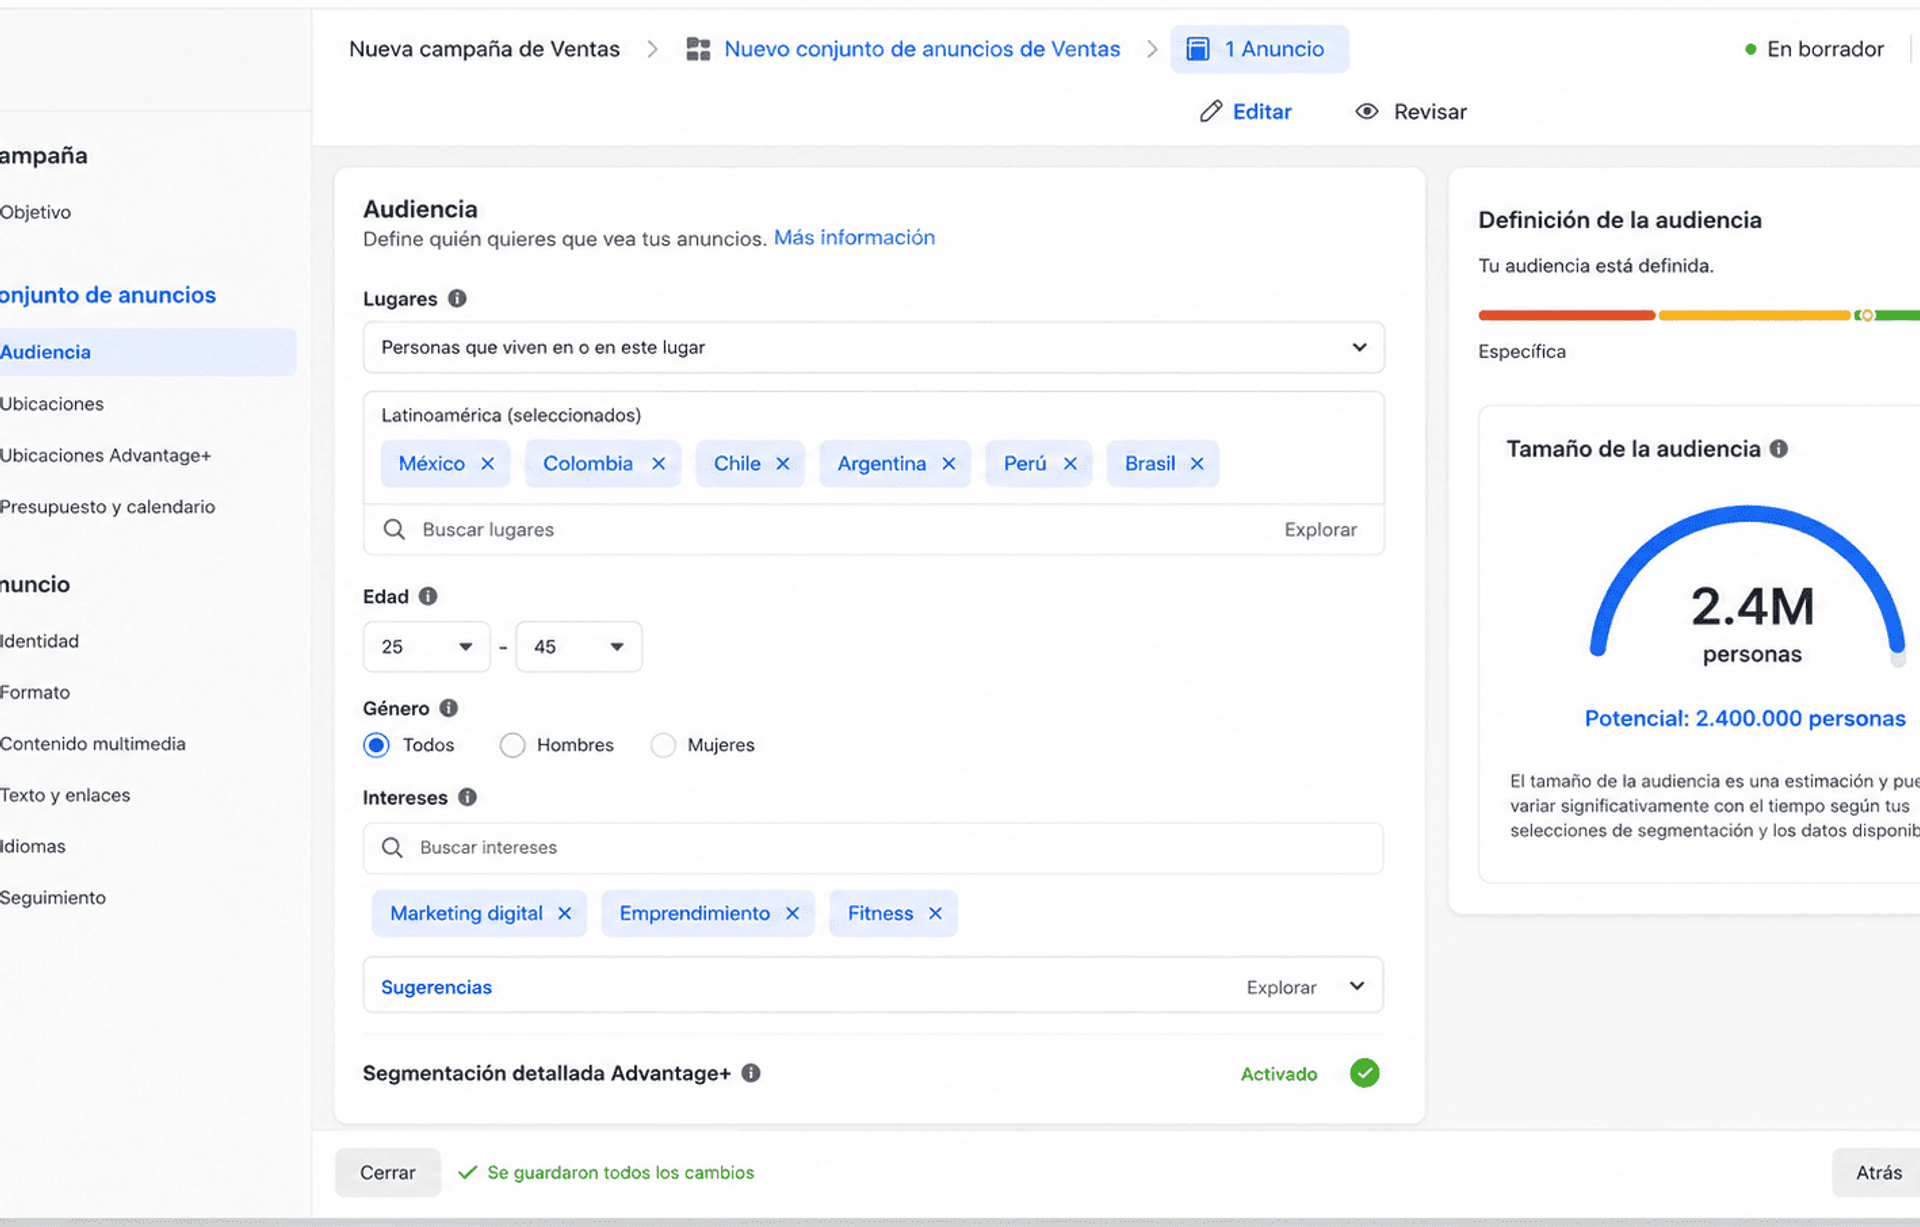Click the Explorar option in Sugerencias

pos(1281,987)
